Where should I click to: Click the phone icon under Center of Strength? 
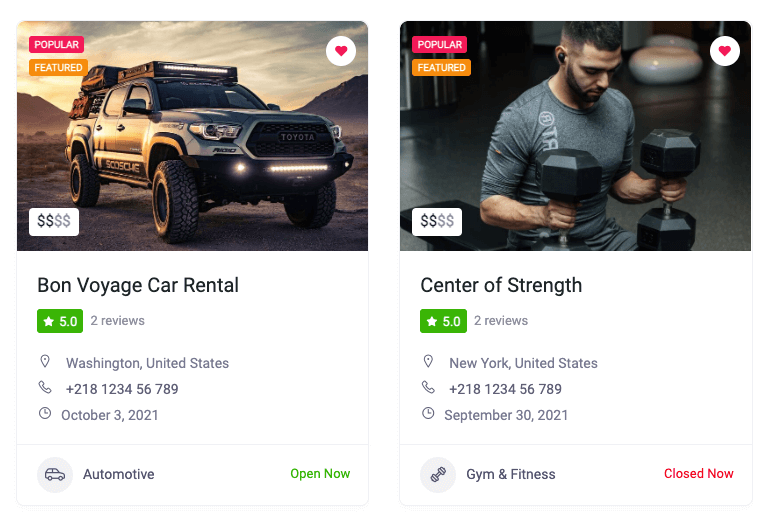[428, 388]
